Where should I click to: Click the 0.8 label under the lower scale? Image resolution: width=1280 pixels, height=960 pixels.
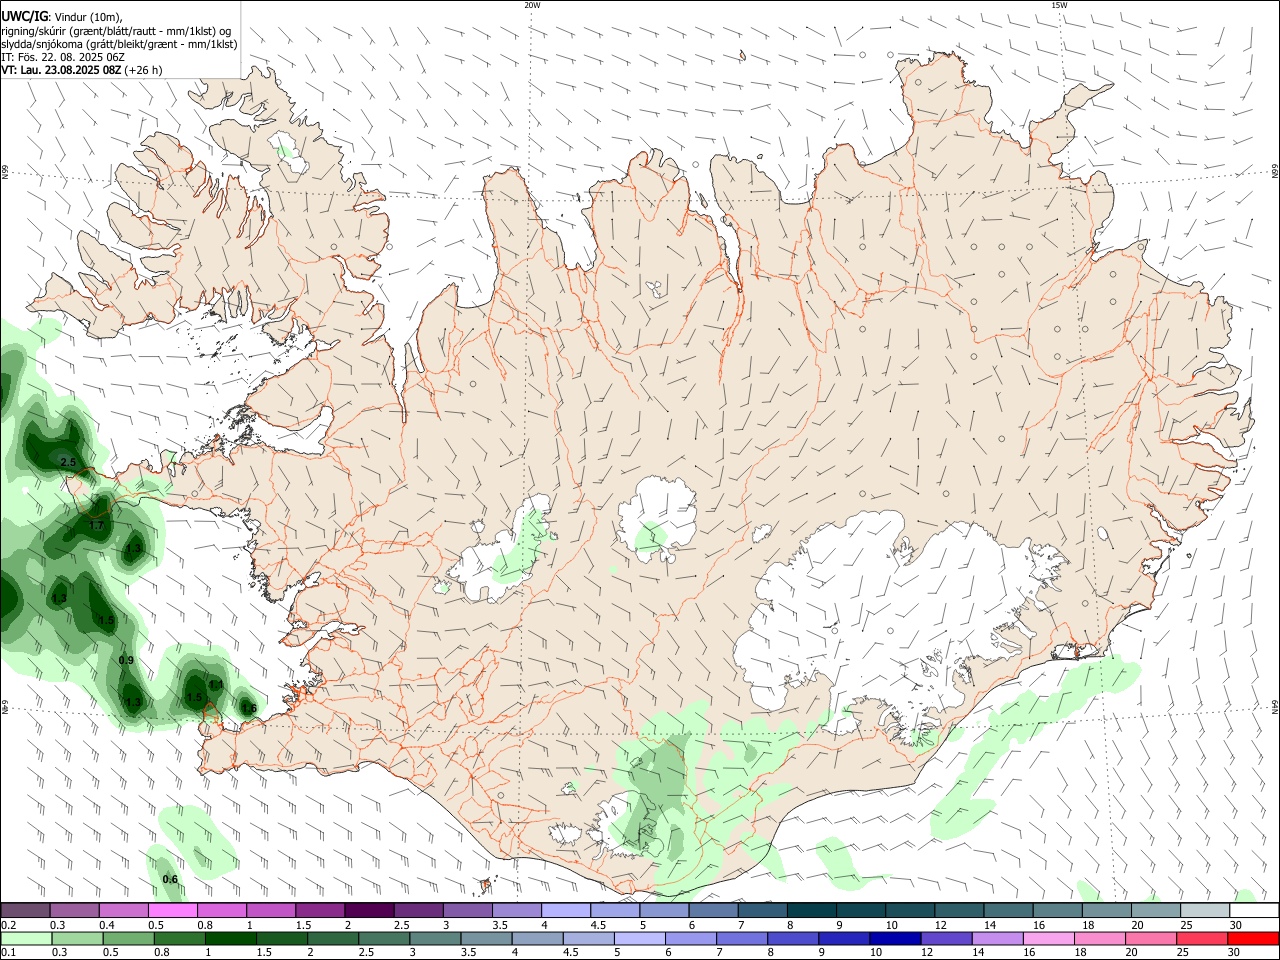(161, 953)
